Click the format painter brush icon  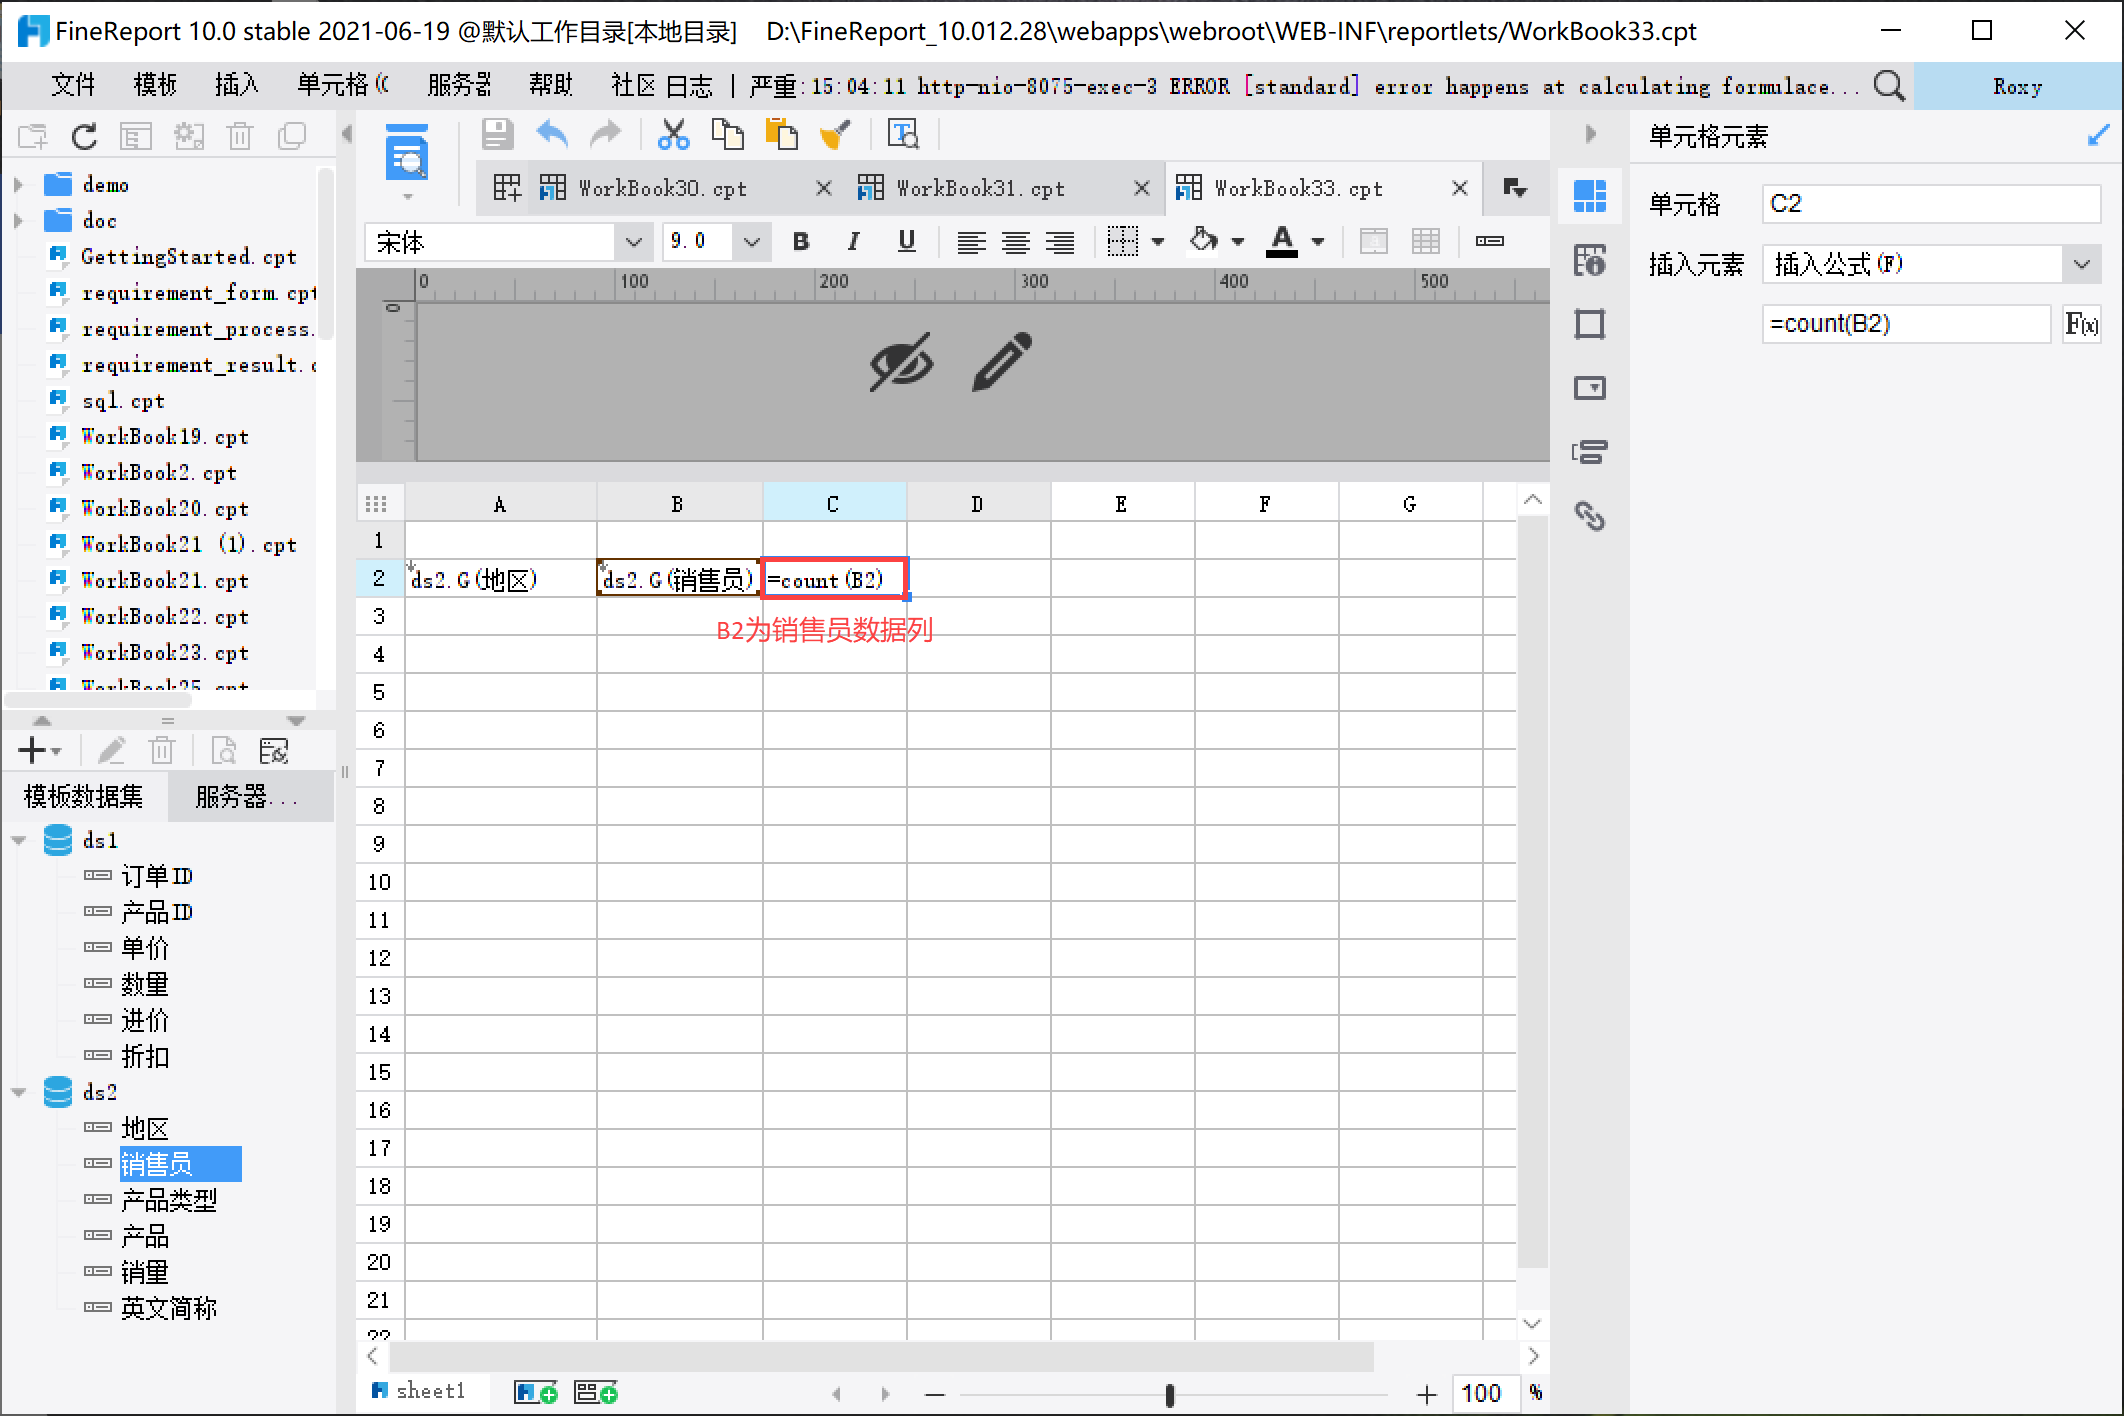pyautogui.click(x=834, y=134)
